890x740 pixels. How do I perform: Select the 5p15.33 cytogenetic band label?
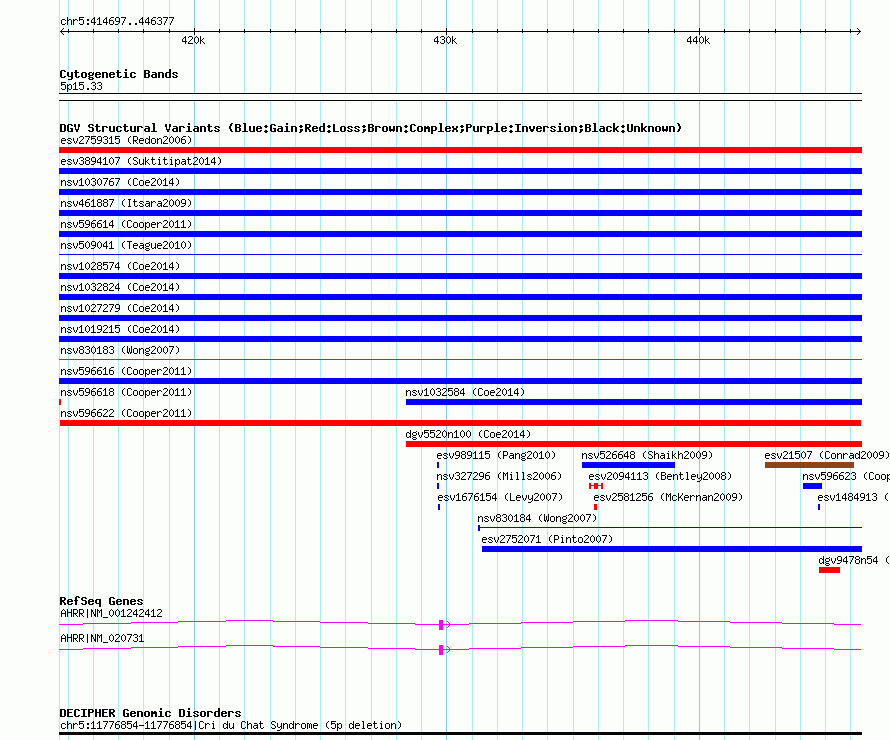pyautogui.click(x=81, y=86)
